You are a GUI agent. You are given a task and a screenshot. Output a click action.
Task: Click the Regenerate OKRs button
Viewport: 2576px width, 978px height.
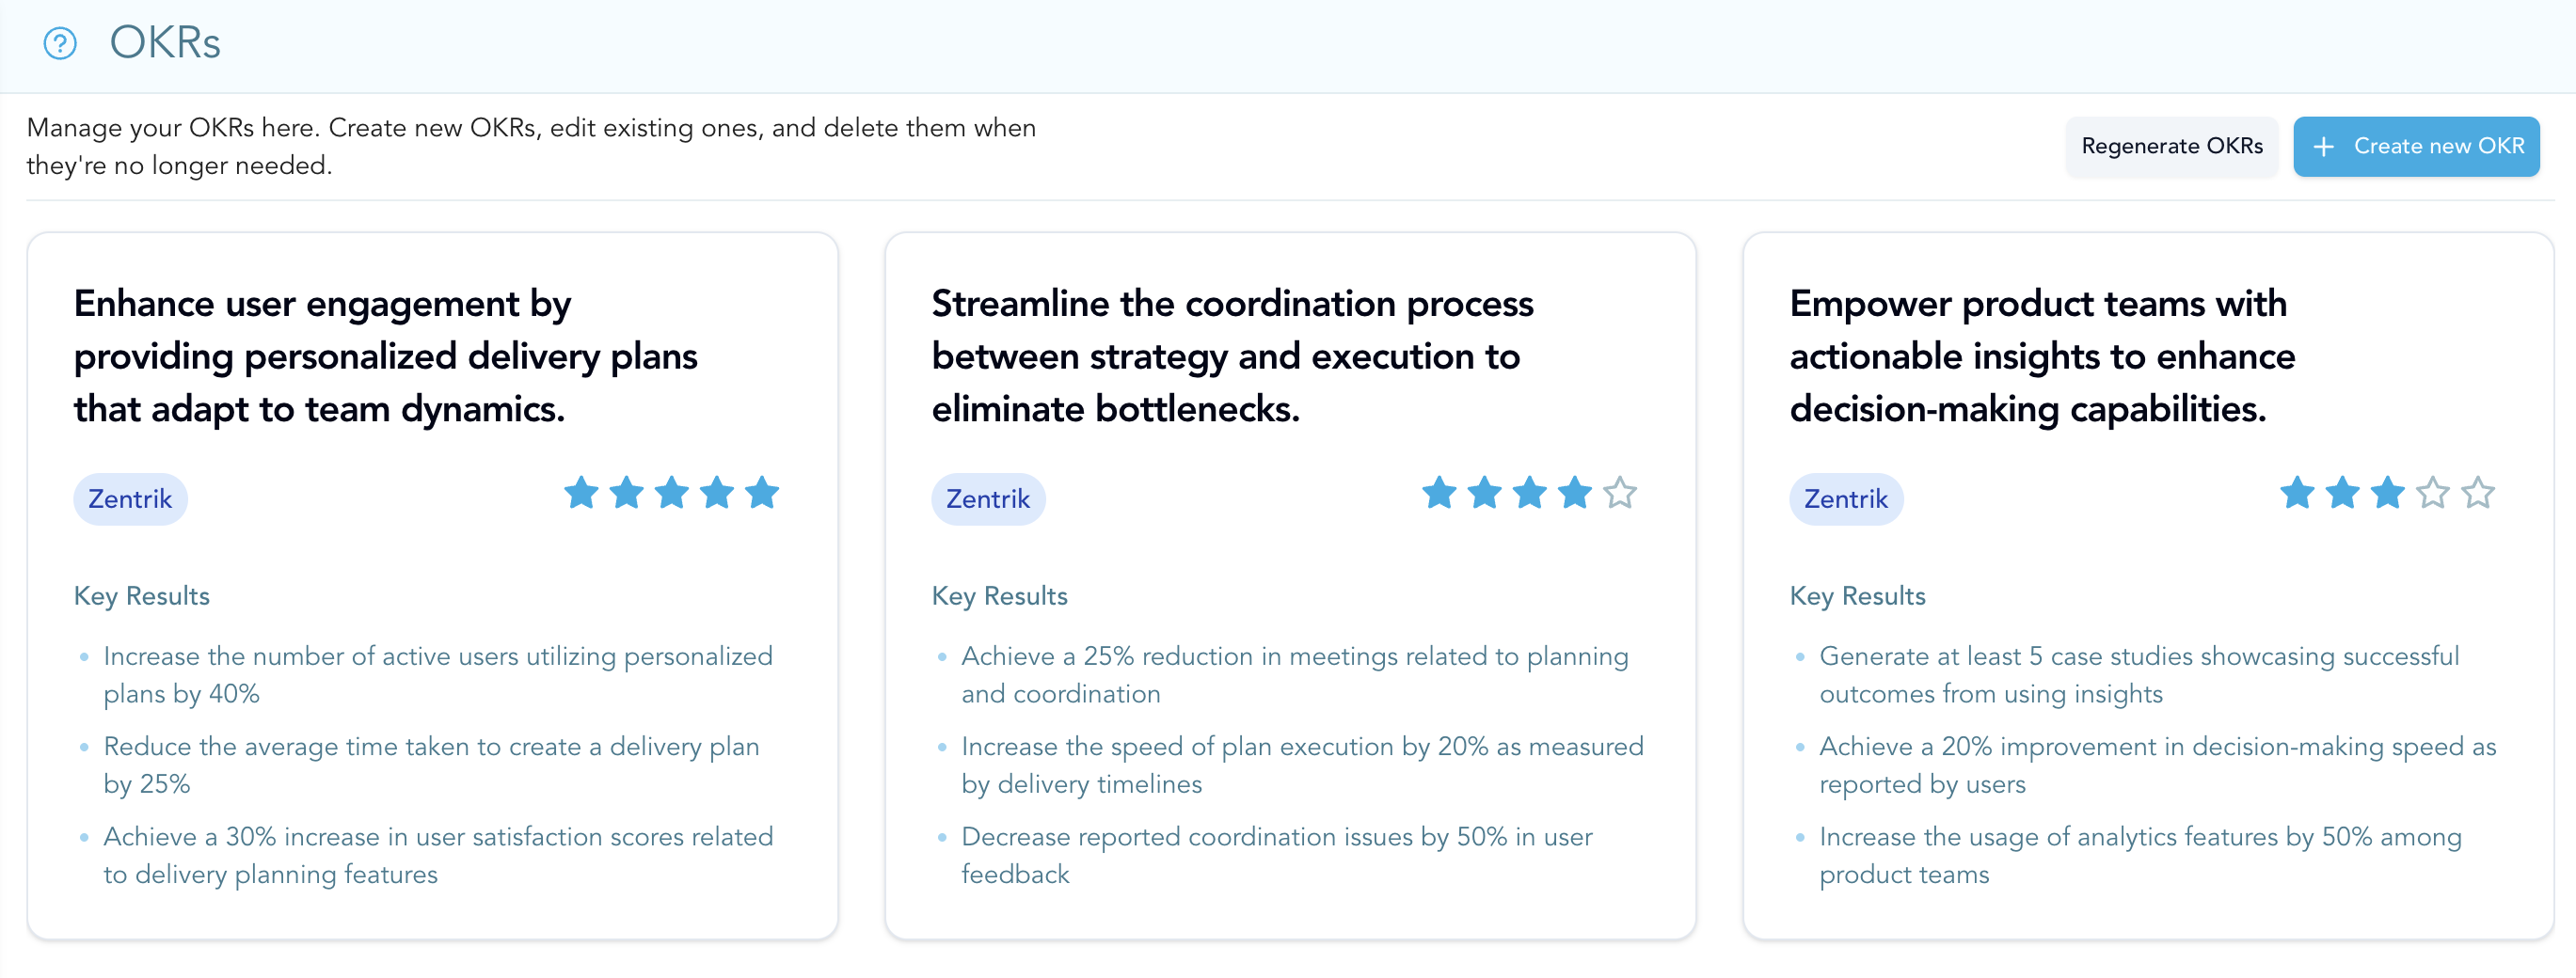pos(2171,146)
